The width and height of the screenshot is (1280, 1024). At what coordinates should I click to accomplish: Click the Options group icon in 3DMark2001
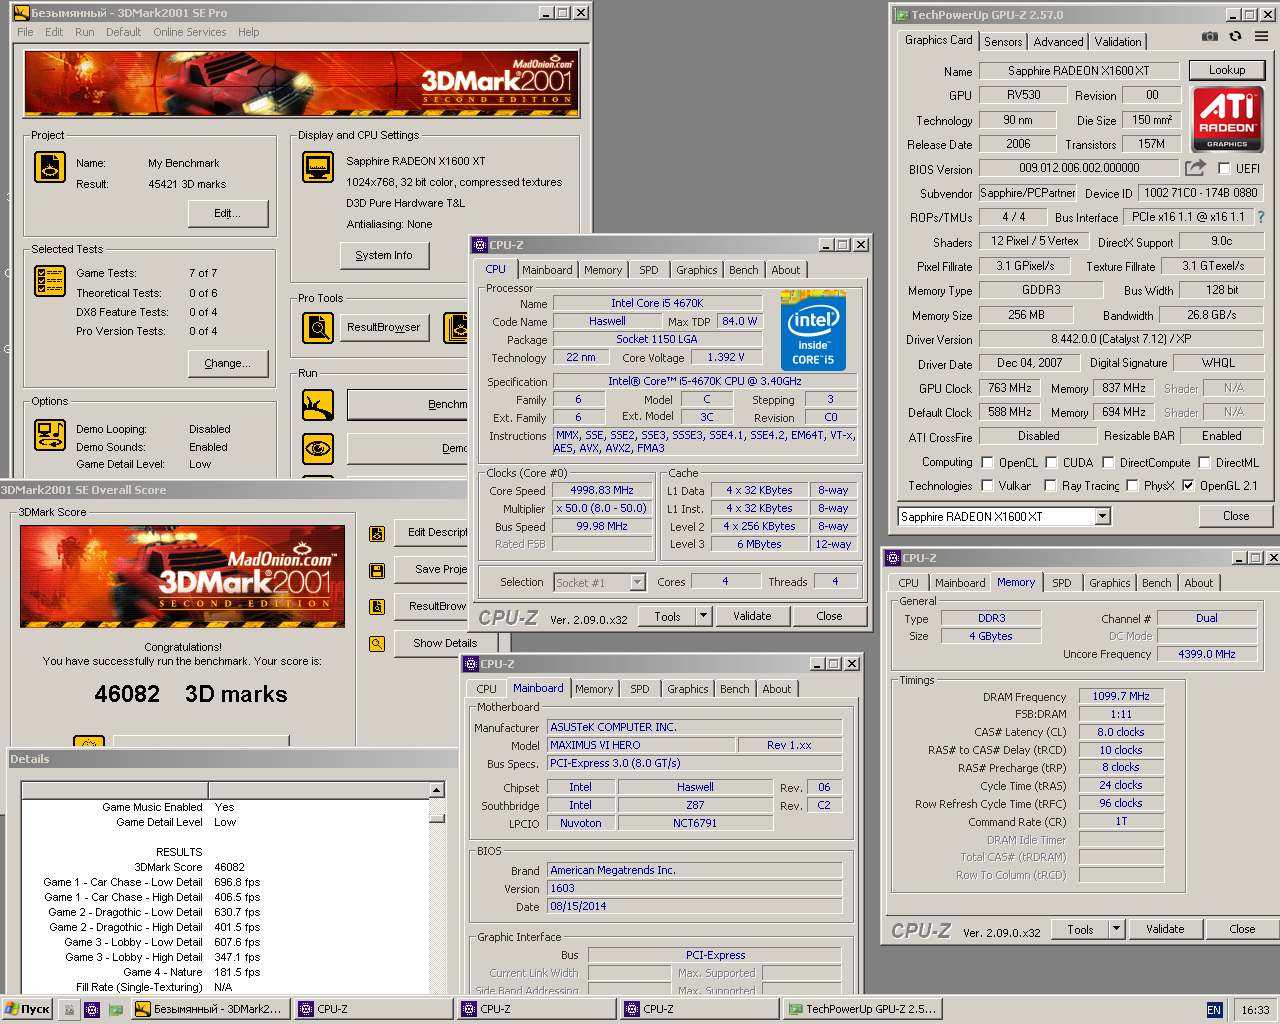(49, 435)
